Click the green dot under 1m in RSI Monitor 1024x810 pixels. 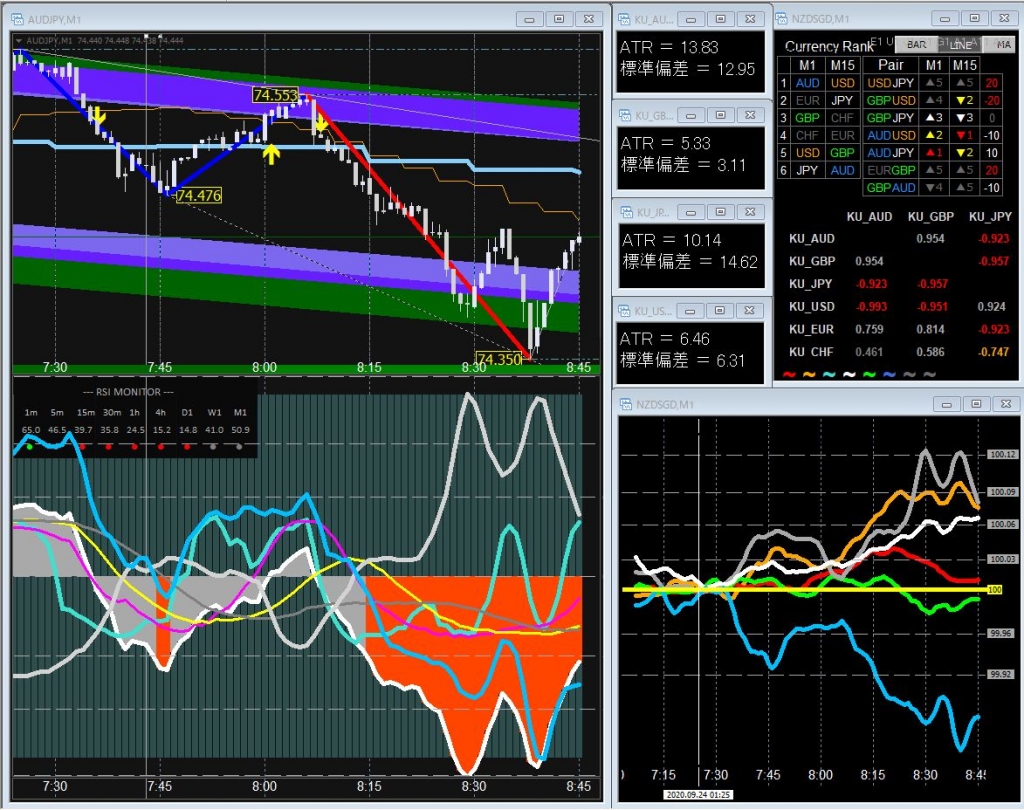(x=29, y=446)
